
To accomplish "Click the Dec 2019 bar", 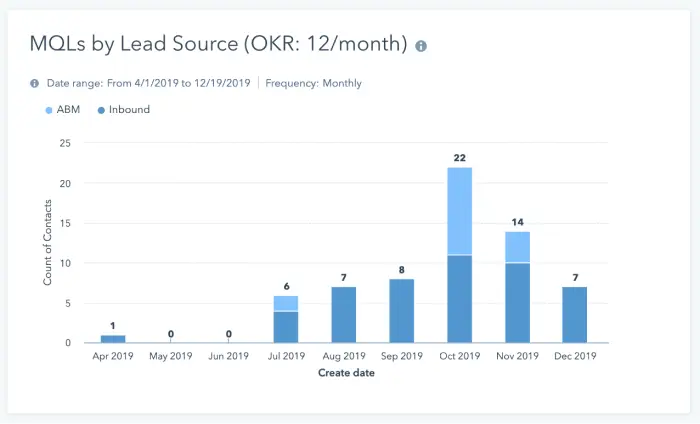I will click(x=575, y=315).
